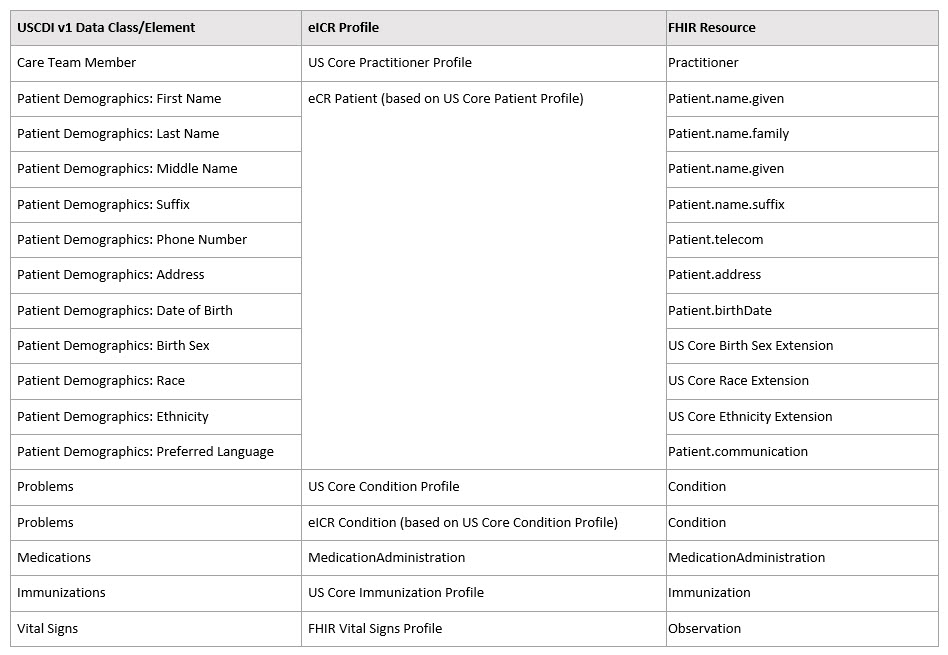Select the "Care Team Member" cell
This screenshot has height=655, width=948.
[x=76, y=63]
